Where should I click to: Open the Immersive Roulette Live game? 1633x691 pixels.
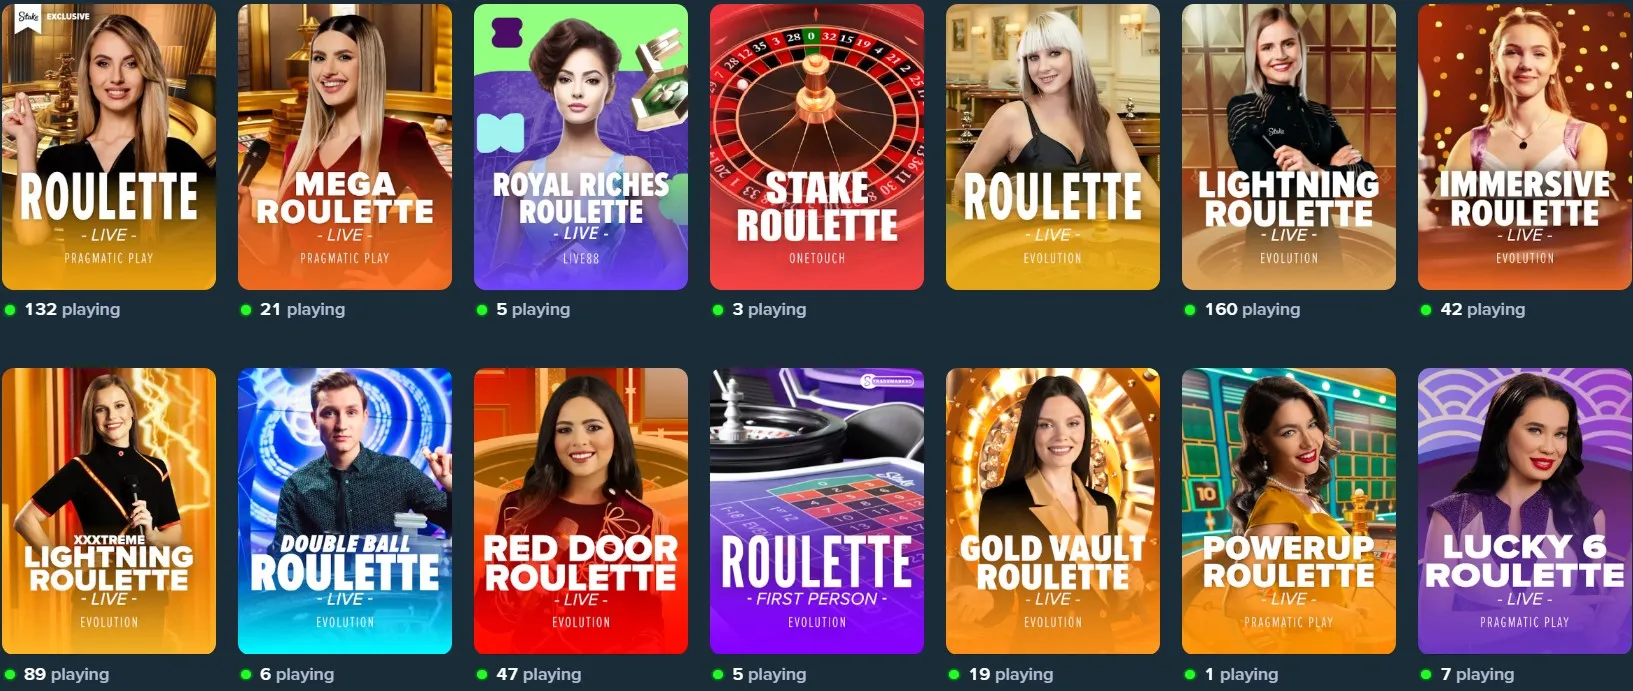pos(1525,147)
